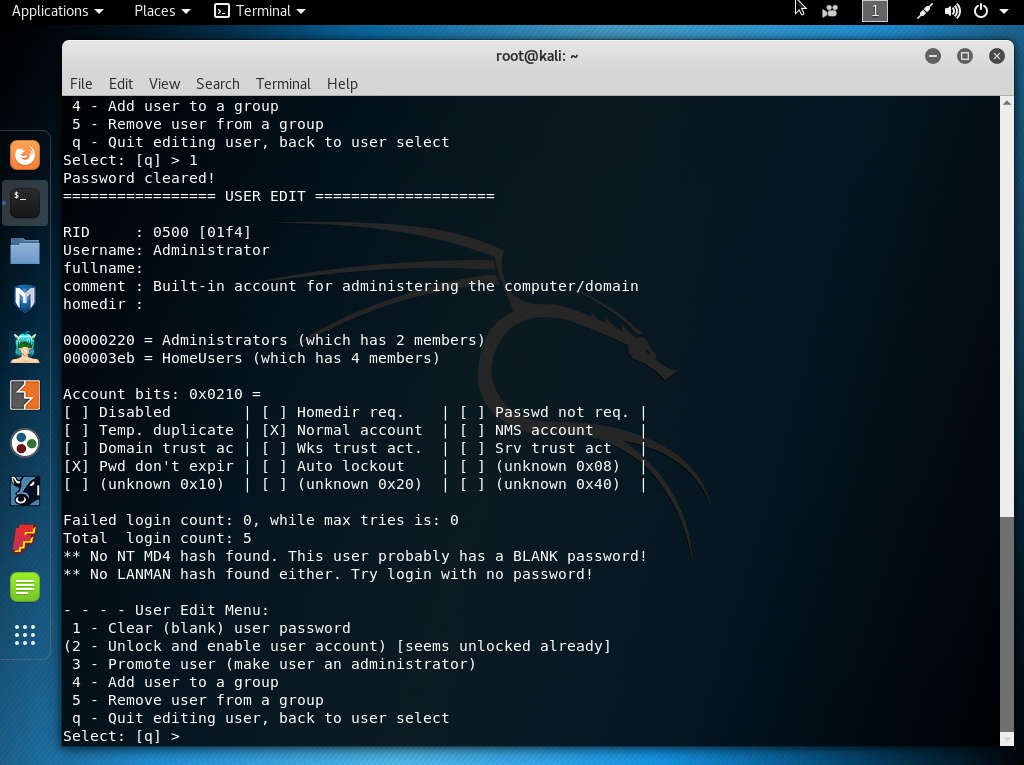Launch Firefox from the dock

click(x=25, y=155)
